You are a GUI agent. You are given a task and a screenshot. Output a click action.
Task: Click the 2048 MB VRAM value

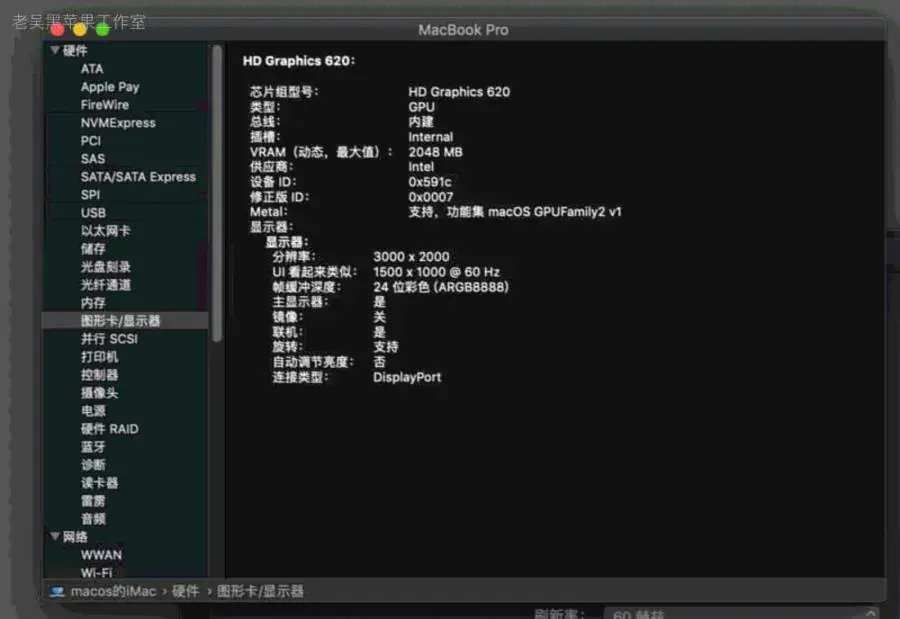point(435,152)
